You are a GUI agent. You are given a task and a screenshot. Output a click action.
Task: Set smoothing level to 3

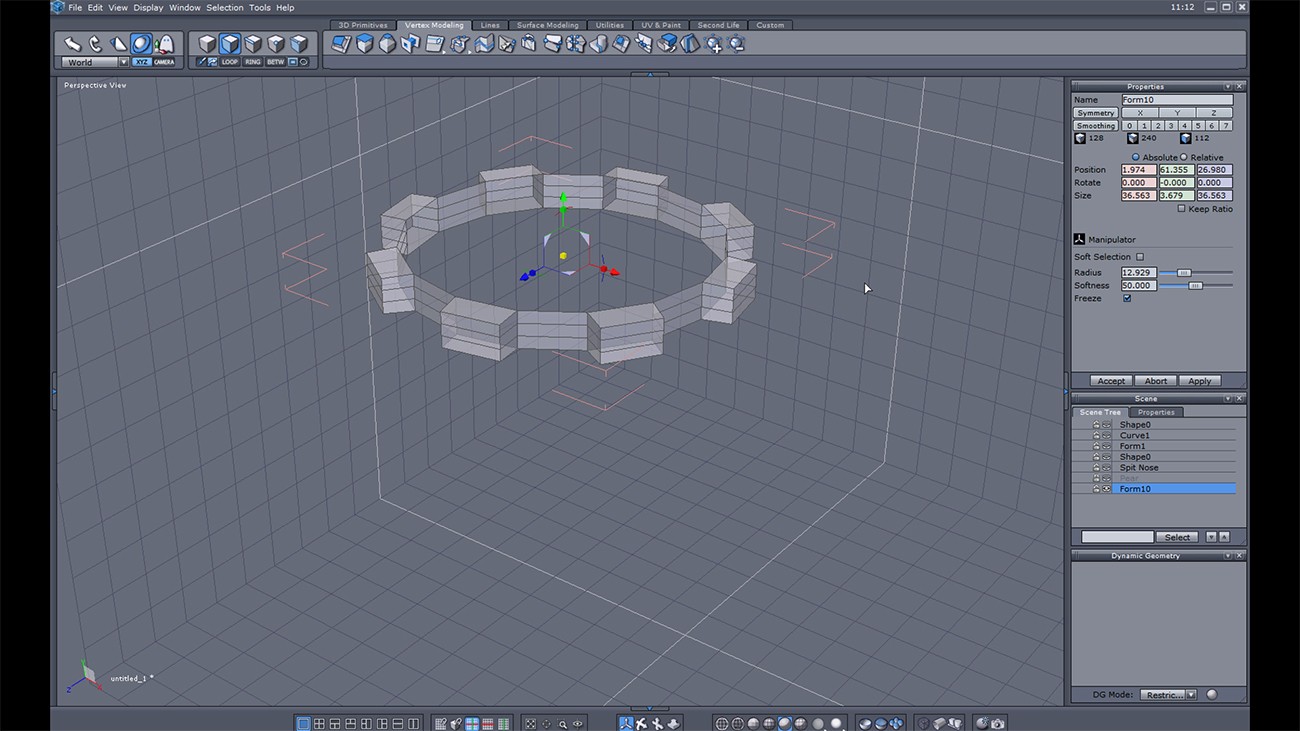tap(1171, 126)
